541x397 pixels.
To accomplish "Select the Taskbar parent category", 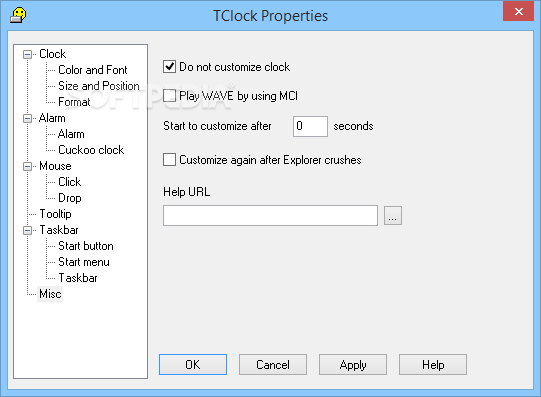I will (x=59, y=230).
